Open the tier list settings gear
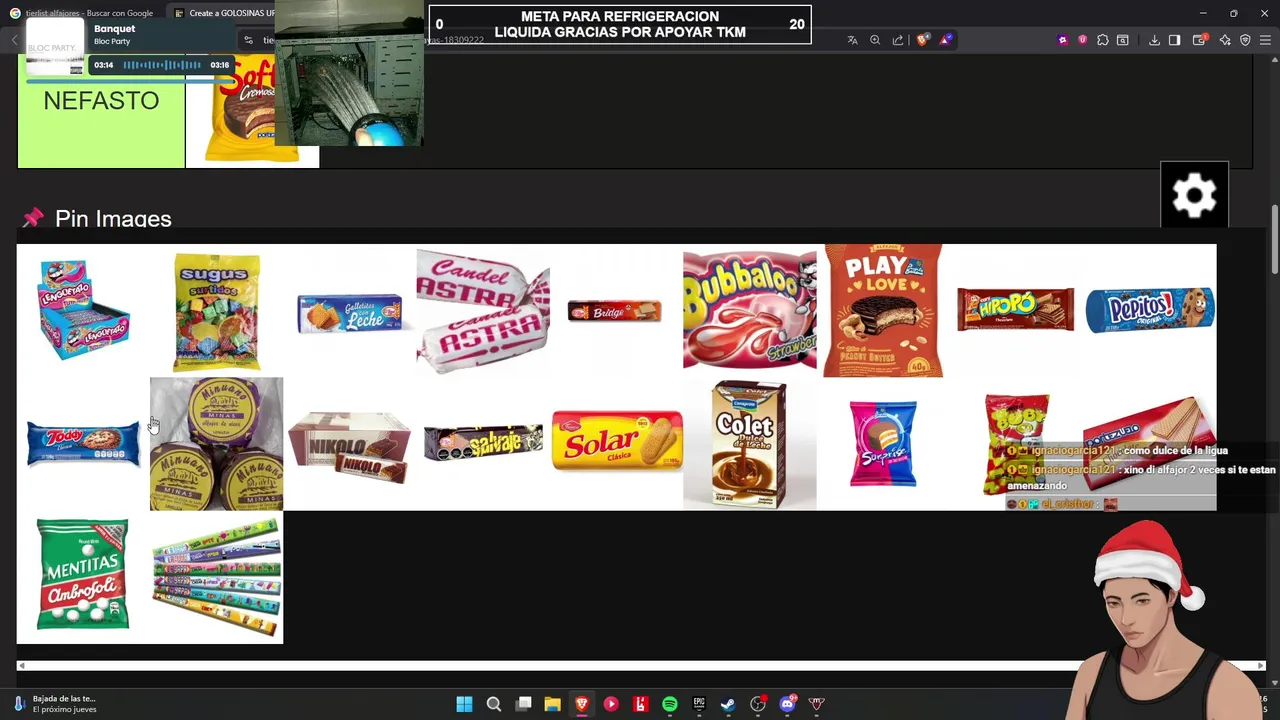The height and width of the screenshot is (720, 1280). (x=1194, y=195)
